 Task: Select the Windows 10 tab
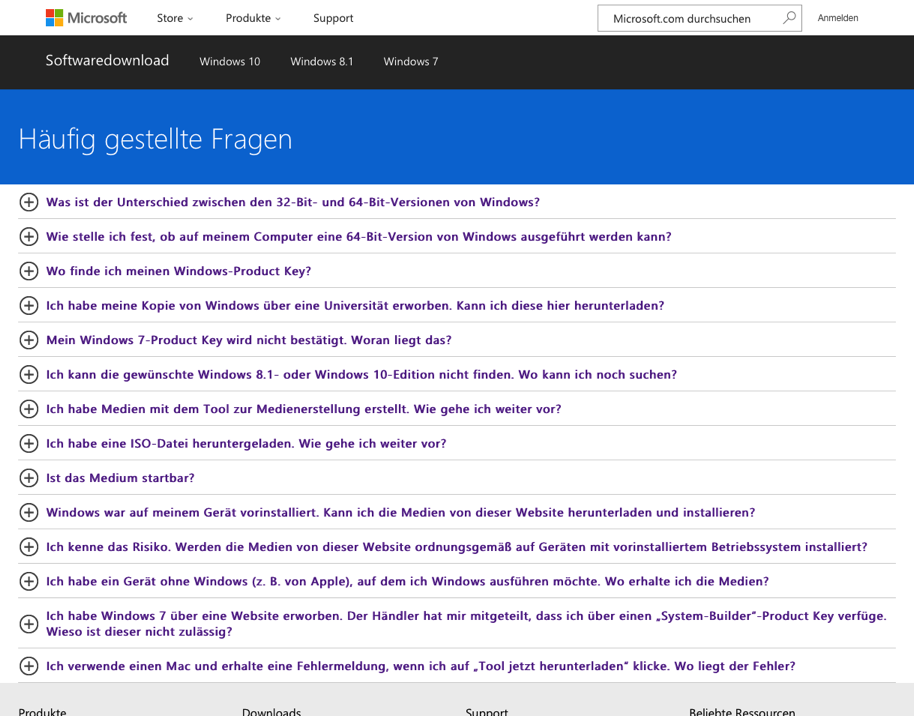point(230,61)
